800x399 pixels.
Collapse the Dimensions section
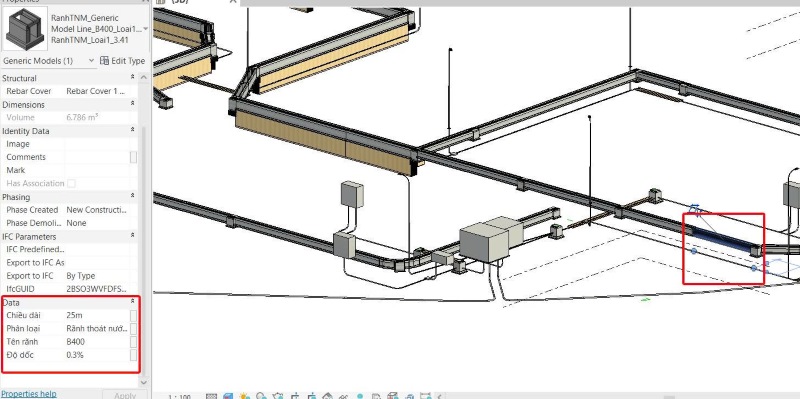tap(133, 104)
